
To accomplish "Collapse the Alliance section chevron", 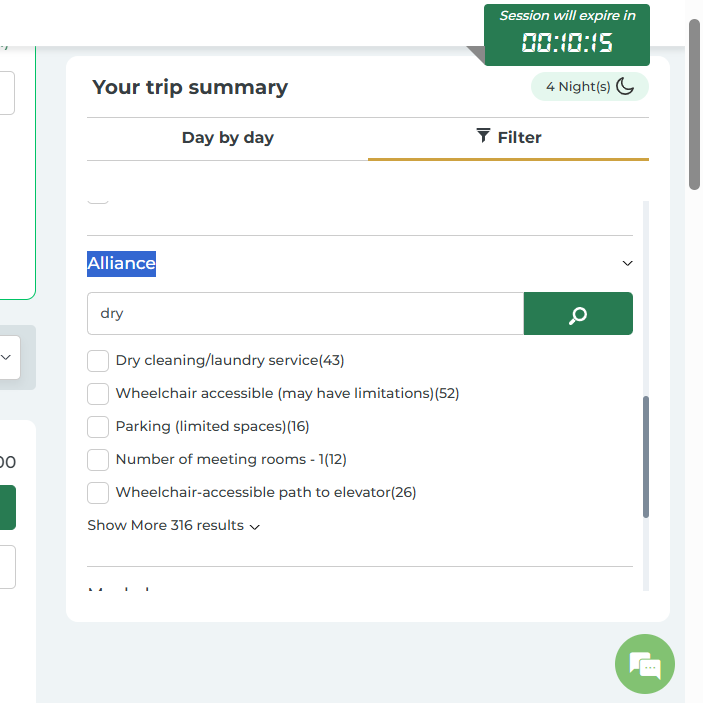I will 627,264.
